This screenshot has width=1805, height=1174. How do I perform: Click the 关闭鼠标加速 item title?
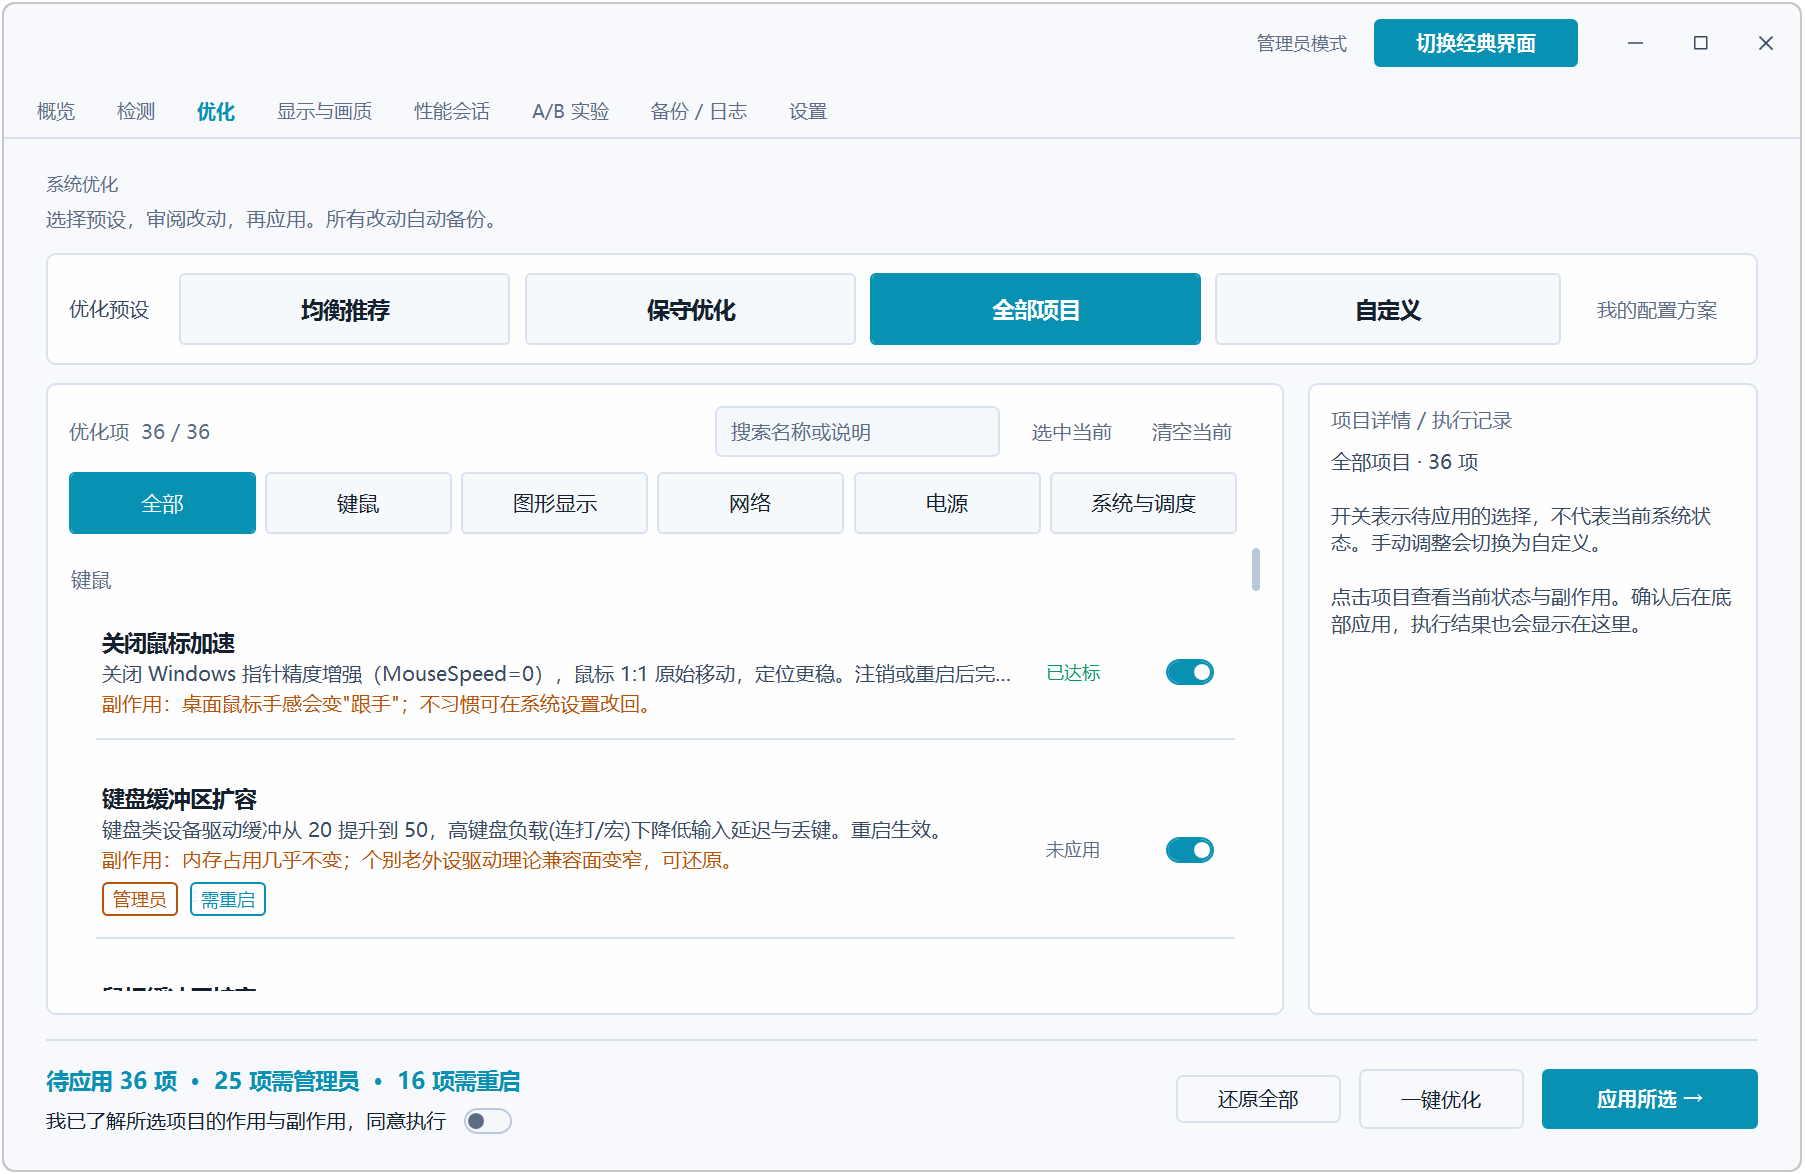click(168, 643)
